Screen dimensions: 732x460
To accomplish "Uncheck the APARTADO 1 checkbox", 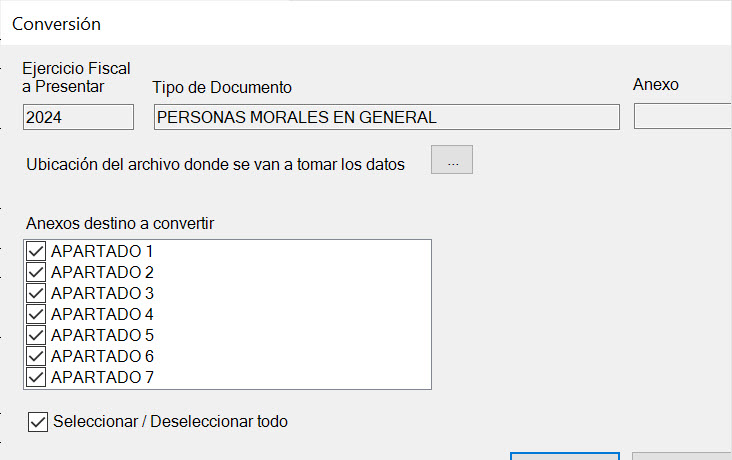I will pos(37,251).
